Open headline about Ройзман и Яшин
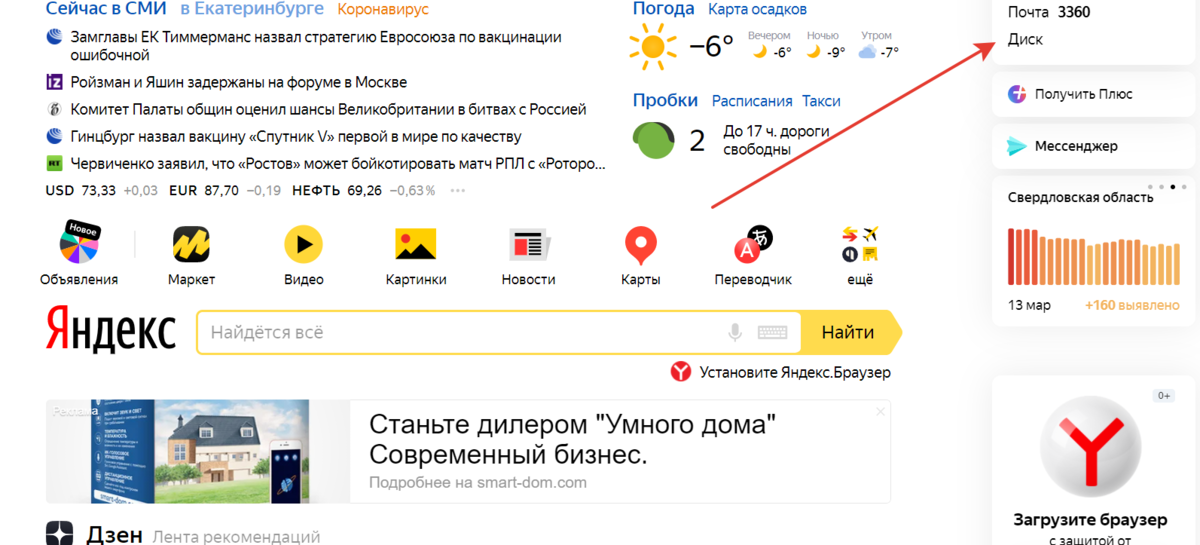Viewport: 1200px width, 545px height. tap(239, 82)
